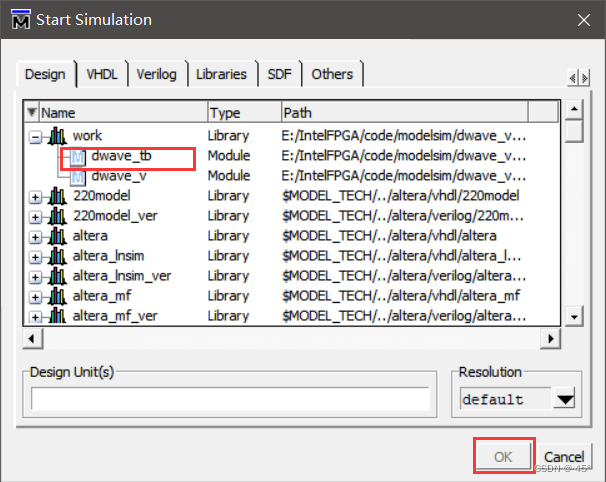Click the altera_lnsim library icon

[57, 256]
